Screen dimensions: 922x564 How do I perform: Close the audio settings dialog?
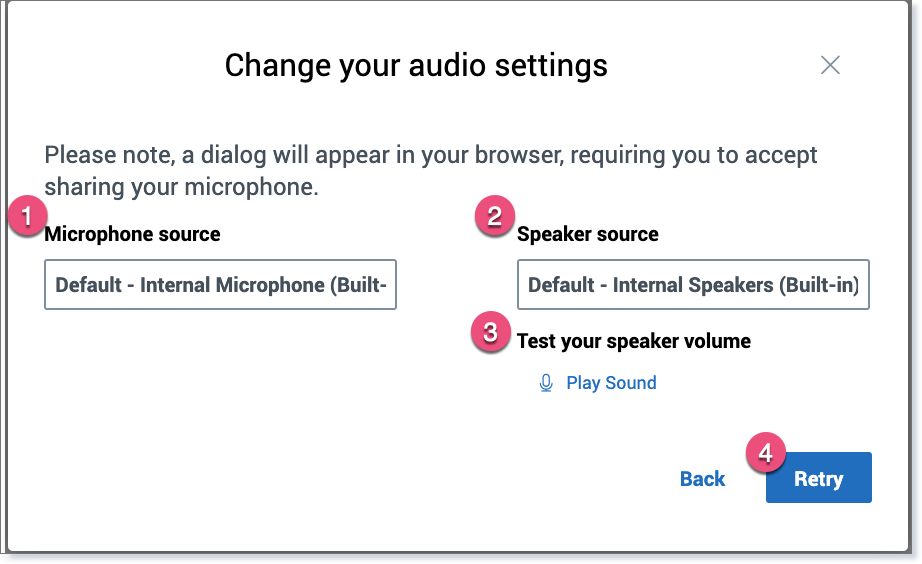[x=830, y=66]
